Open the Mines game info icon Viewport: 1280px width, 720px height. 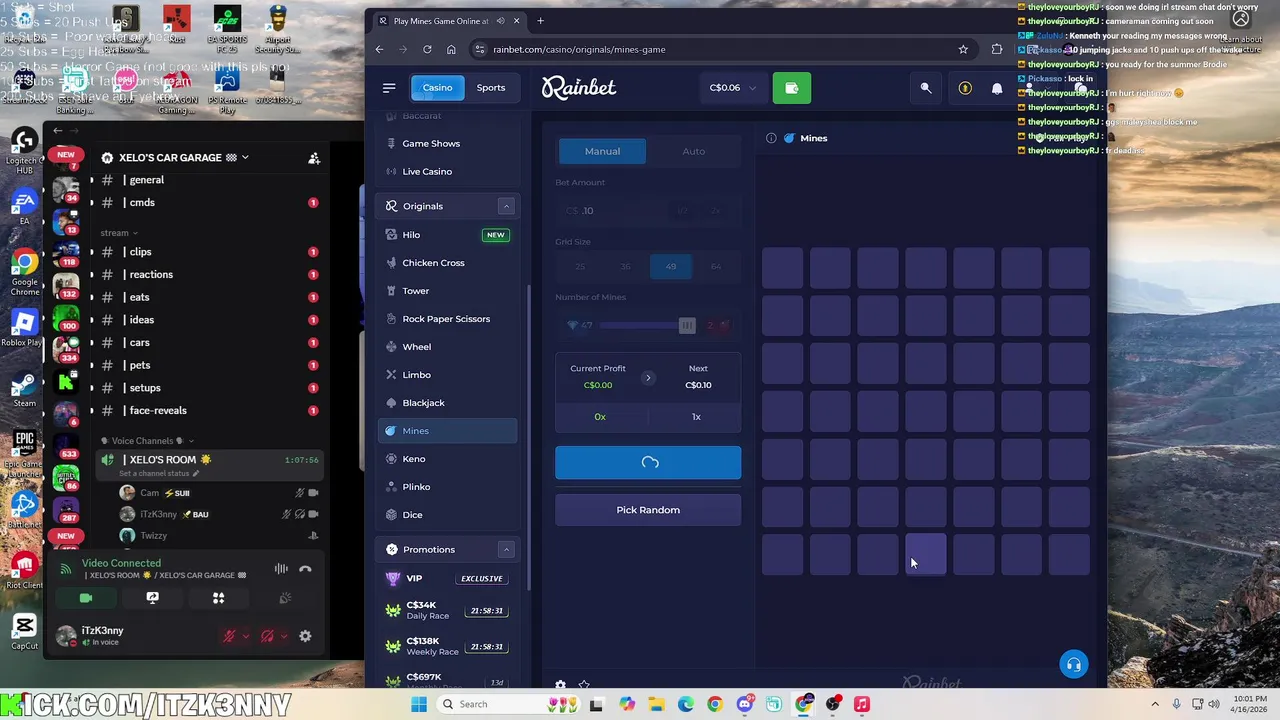pos(771,138)
